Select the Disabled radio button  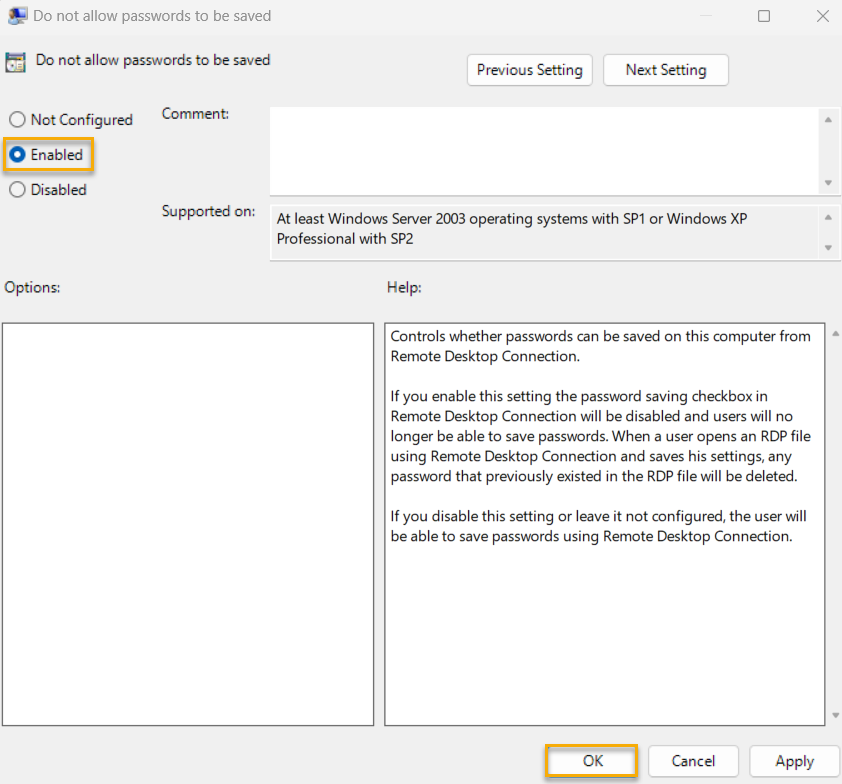click(x=16, y=189)
